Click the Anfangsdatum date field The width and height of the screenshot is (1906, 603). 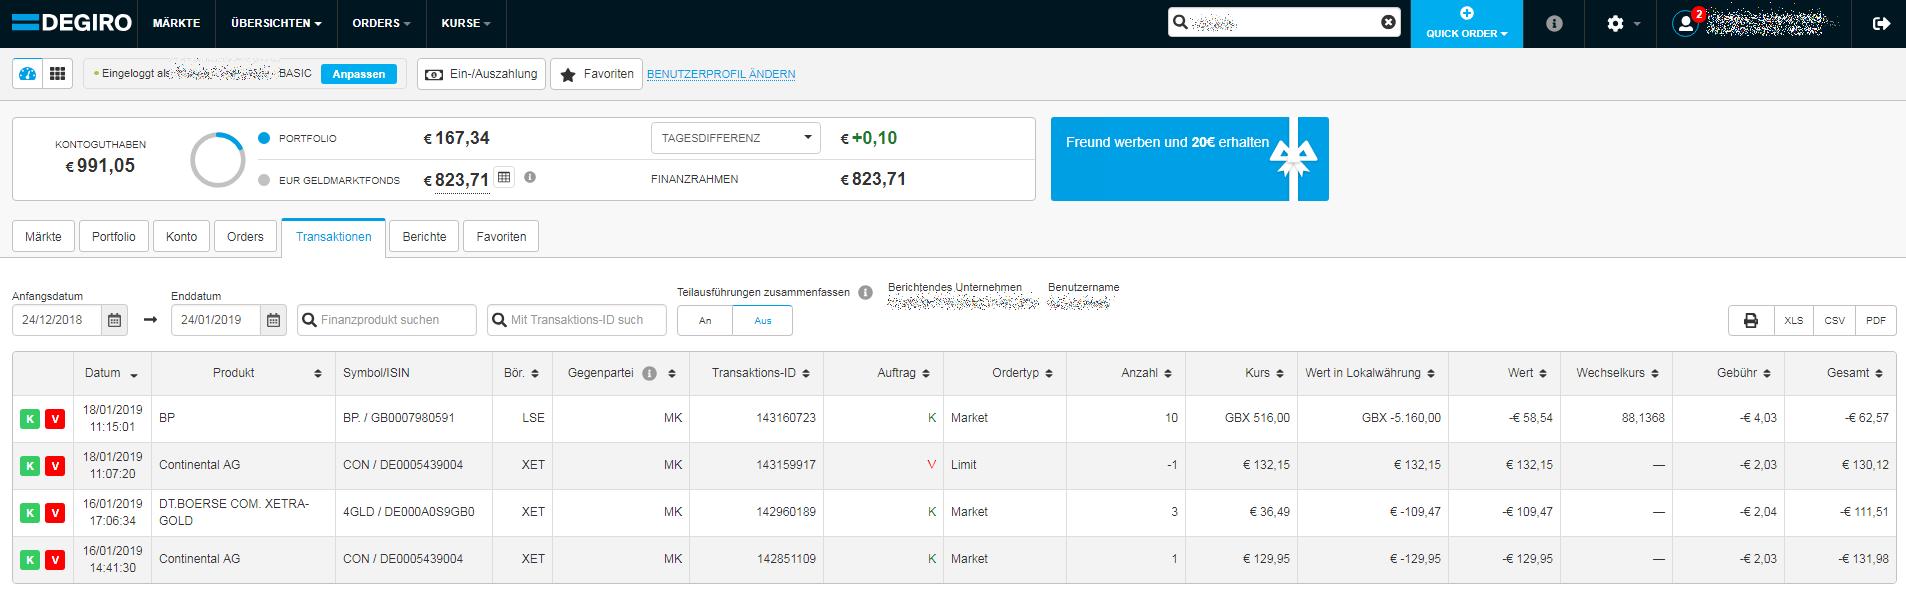[x=57, y=320]
